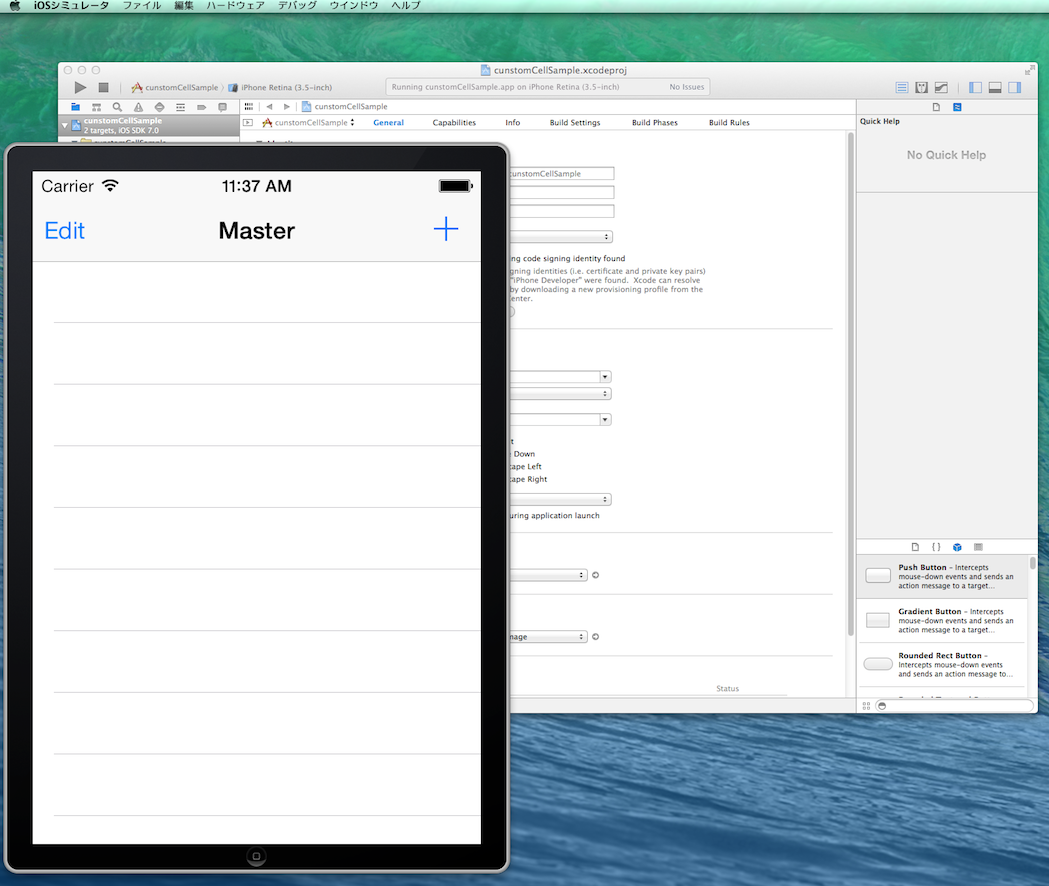Tap the Edit button in the simulator

coord(64,231)
